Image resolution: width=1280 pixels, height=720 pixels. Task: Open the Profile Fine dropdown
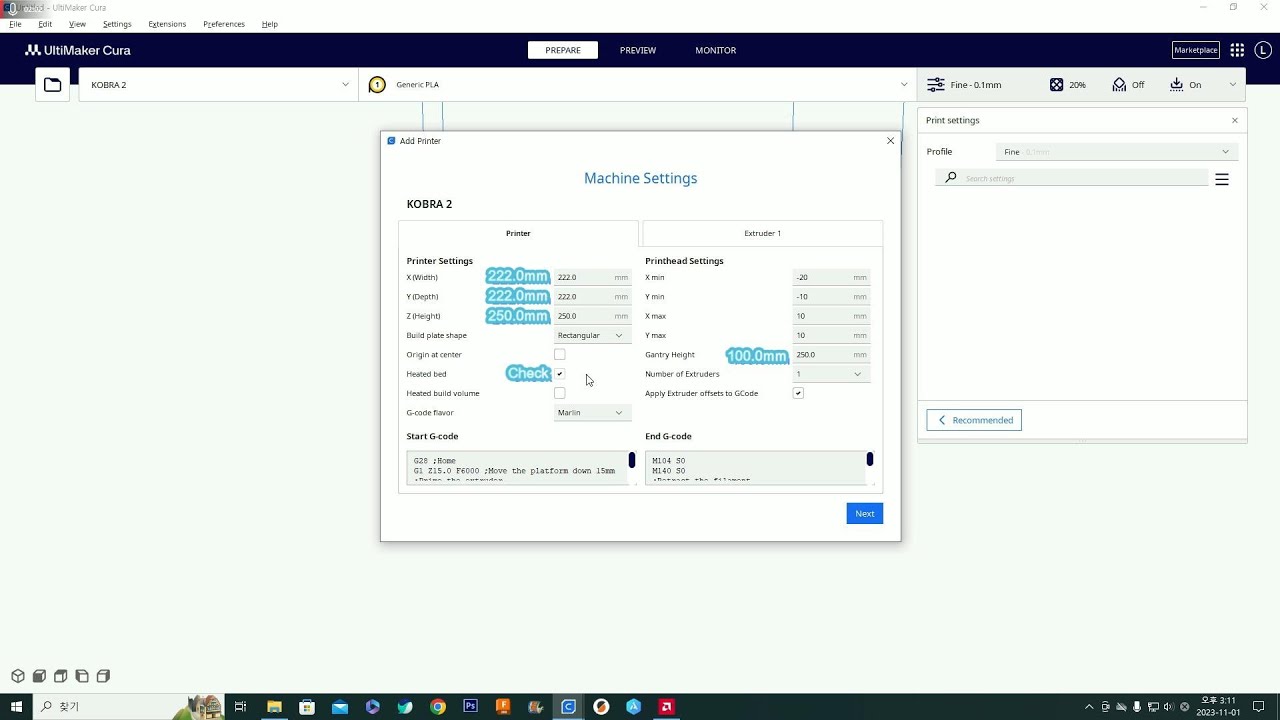[1117, 152]
